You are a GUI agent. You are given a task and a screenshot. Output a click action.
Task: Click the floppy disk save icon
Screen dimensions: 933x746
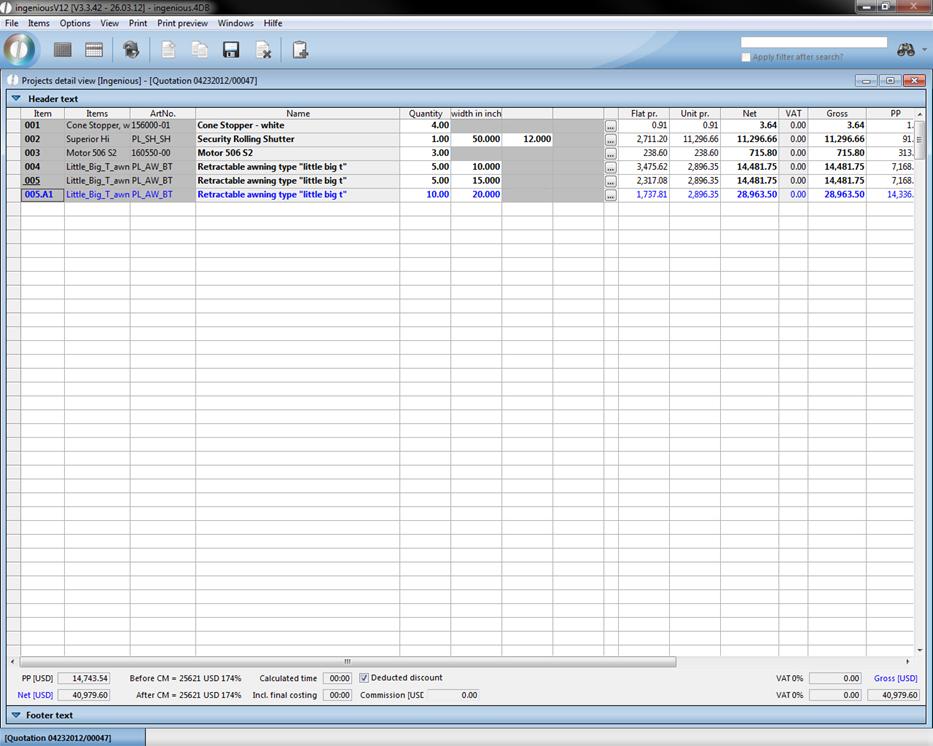point(231,50)
